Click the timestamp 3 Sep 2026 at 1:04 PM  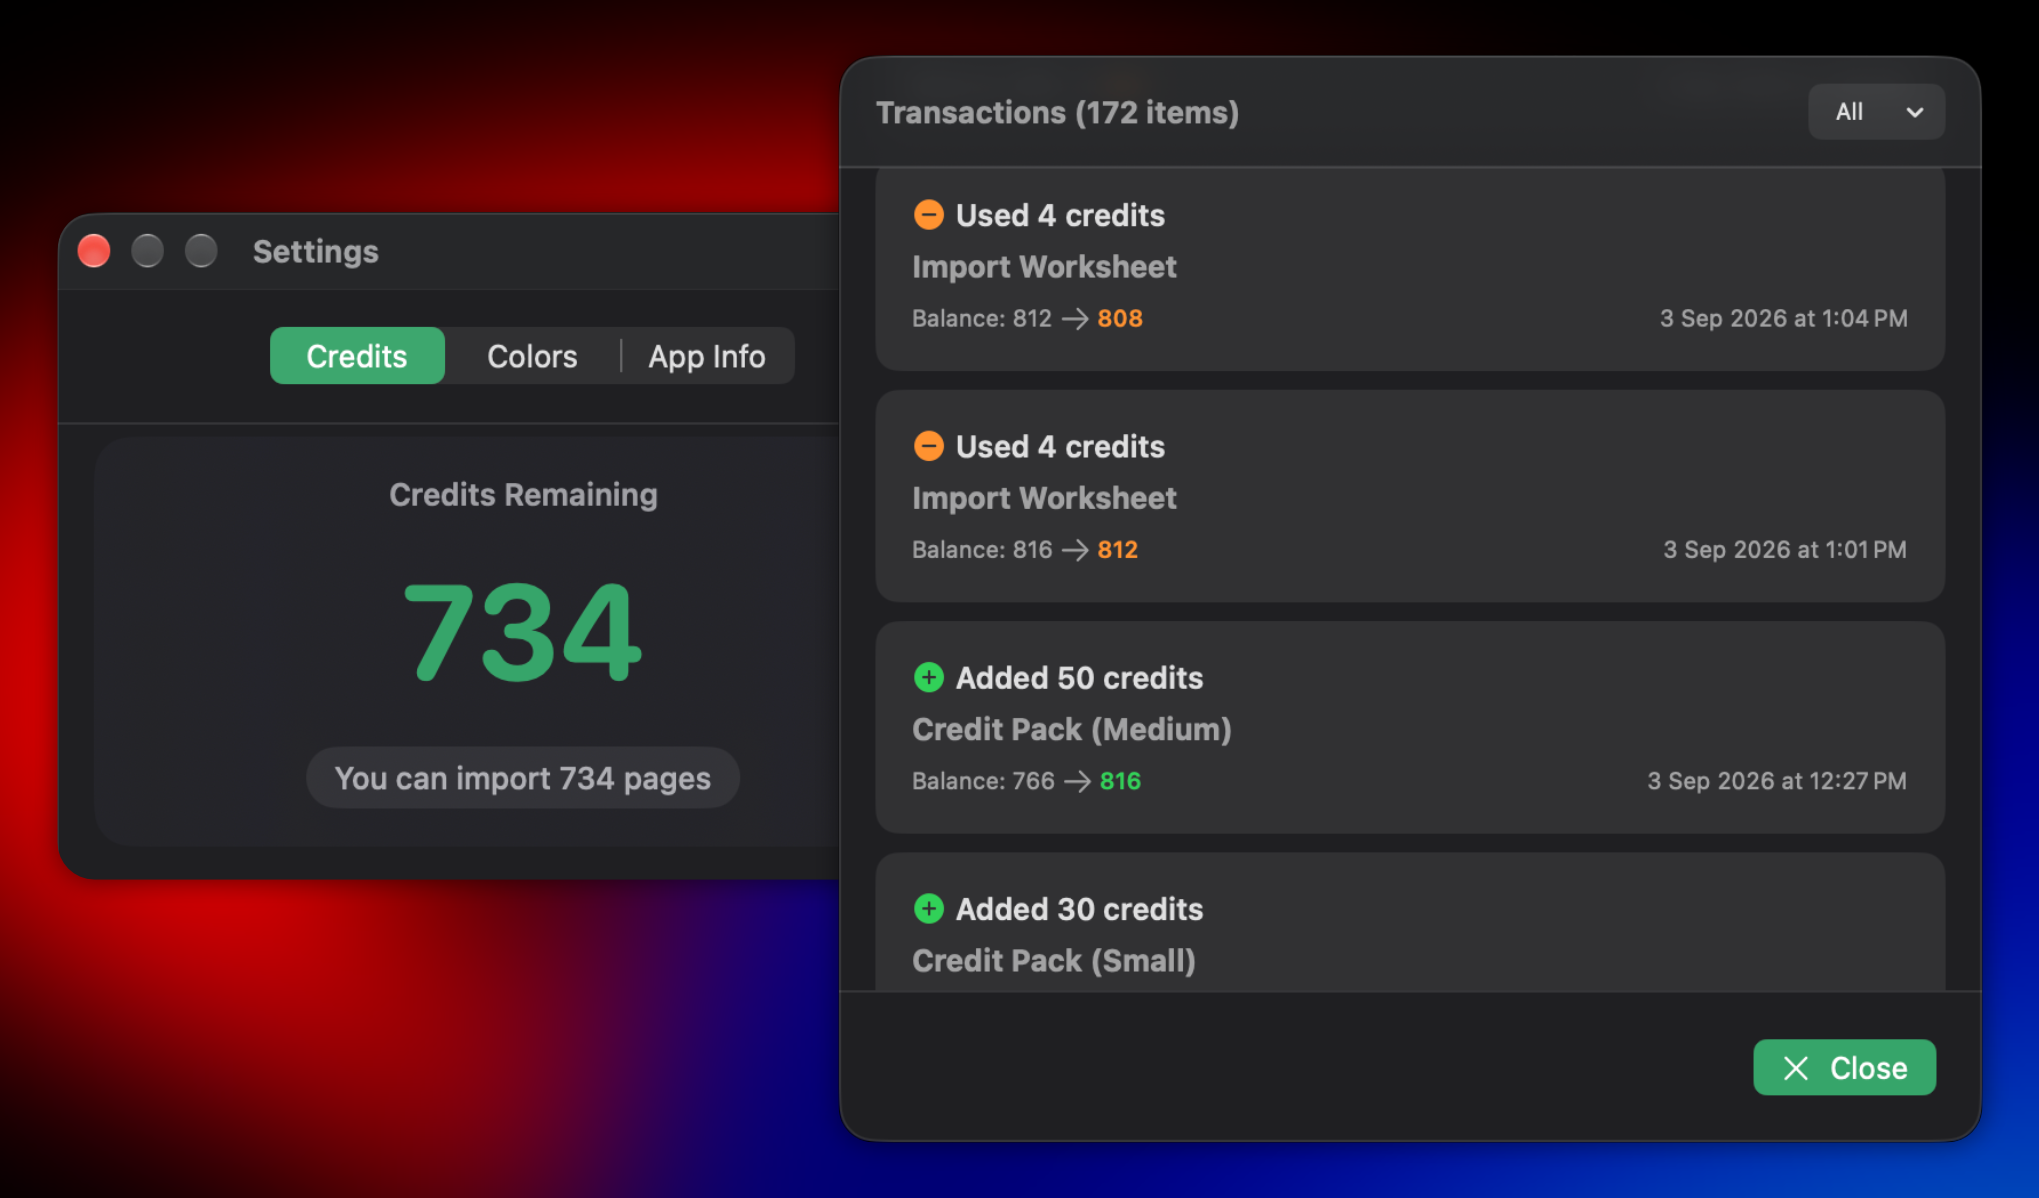pyautogui.click(x=1784, y=318)
